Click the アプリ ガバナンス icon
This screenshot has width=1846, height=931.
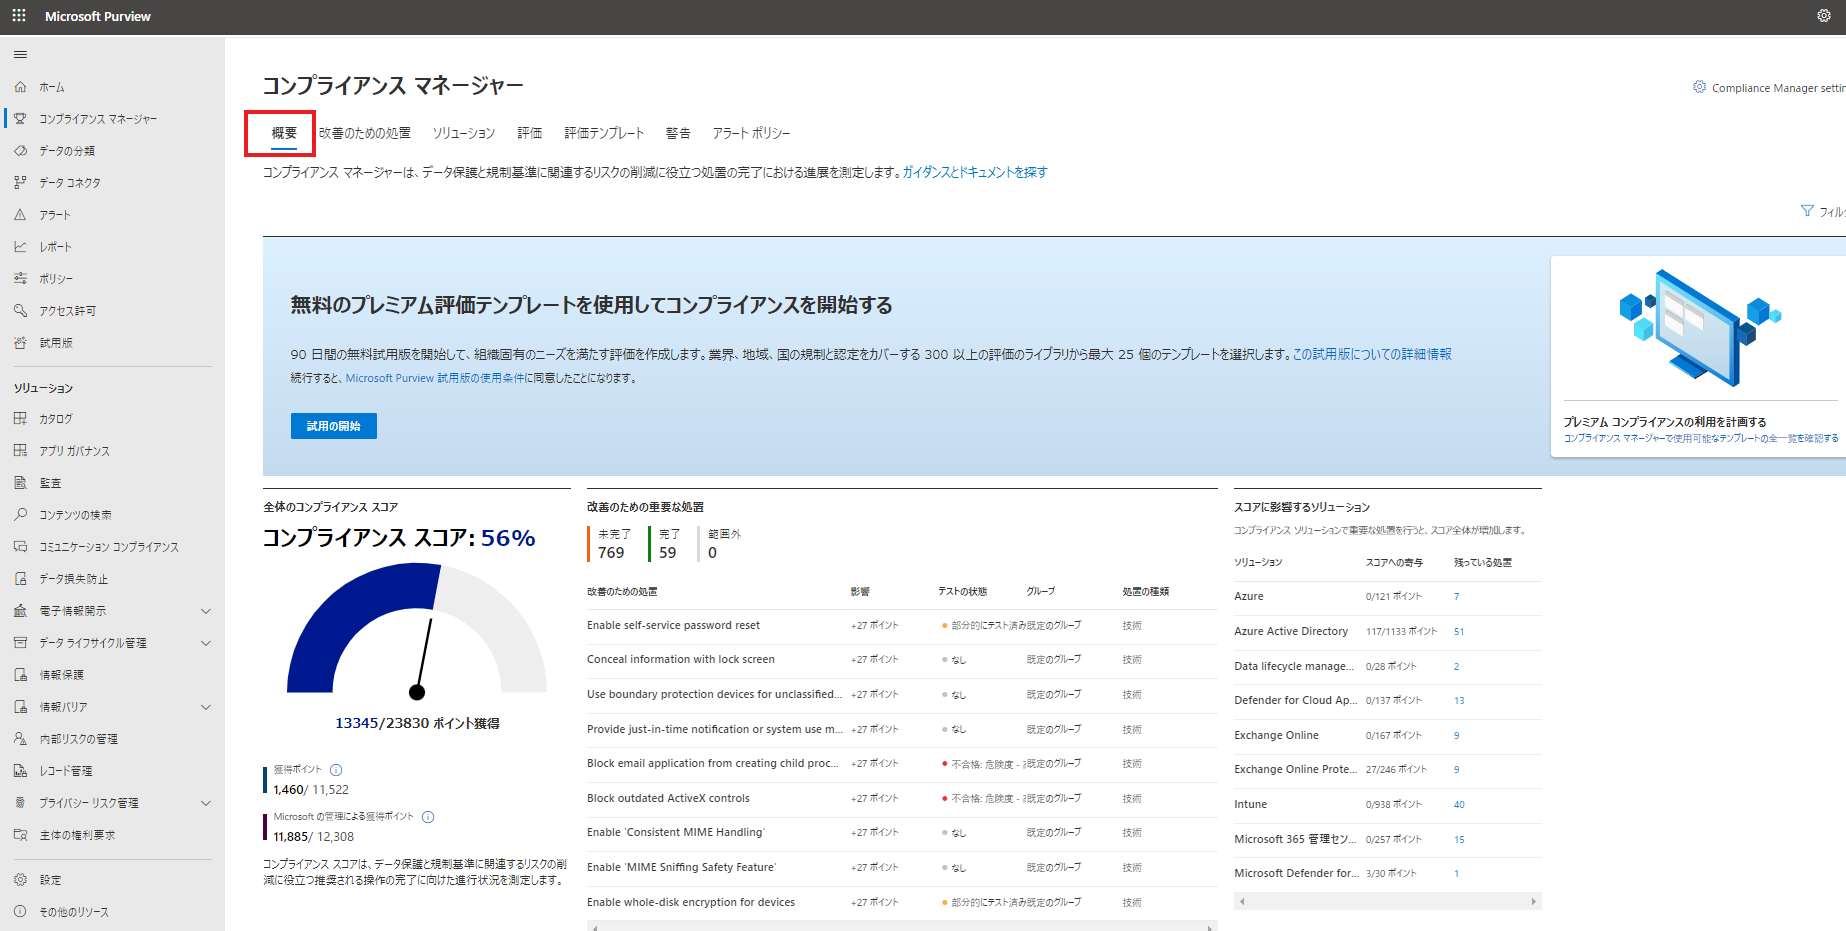pos(20,451)
